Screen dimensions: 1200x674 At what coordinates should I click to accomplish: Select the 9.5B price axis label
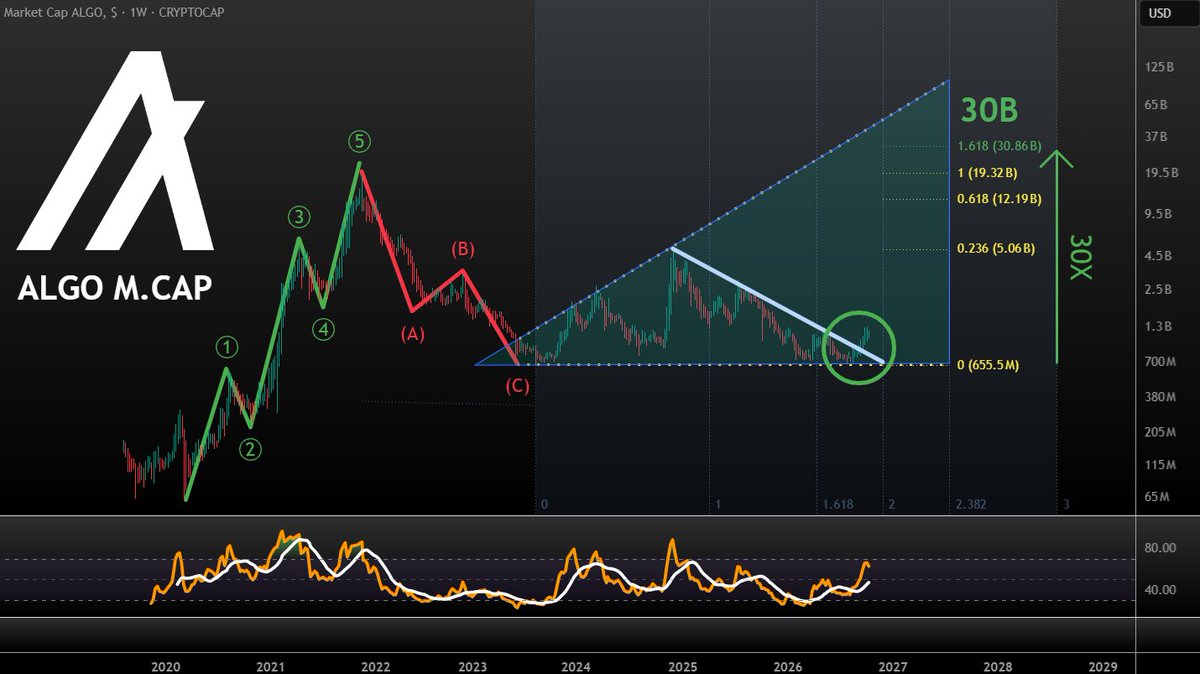(1158, 214)
